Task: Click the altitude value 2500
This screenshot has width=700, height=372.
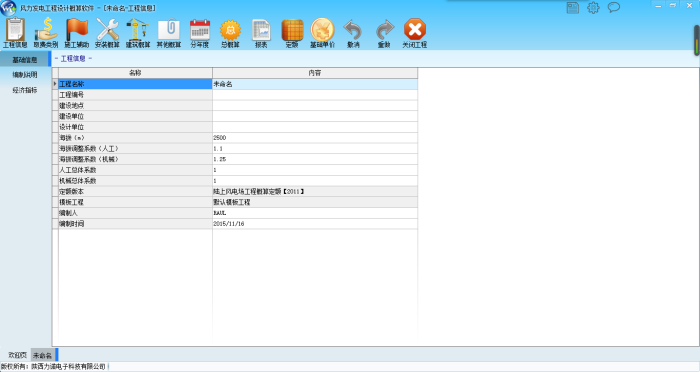Action: [315, 138]
